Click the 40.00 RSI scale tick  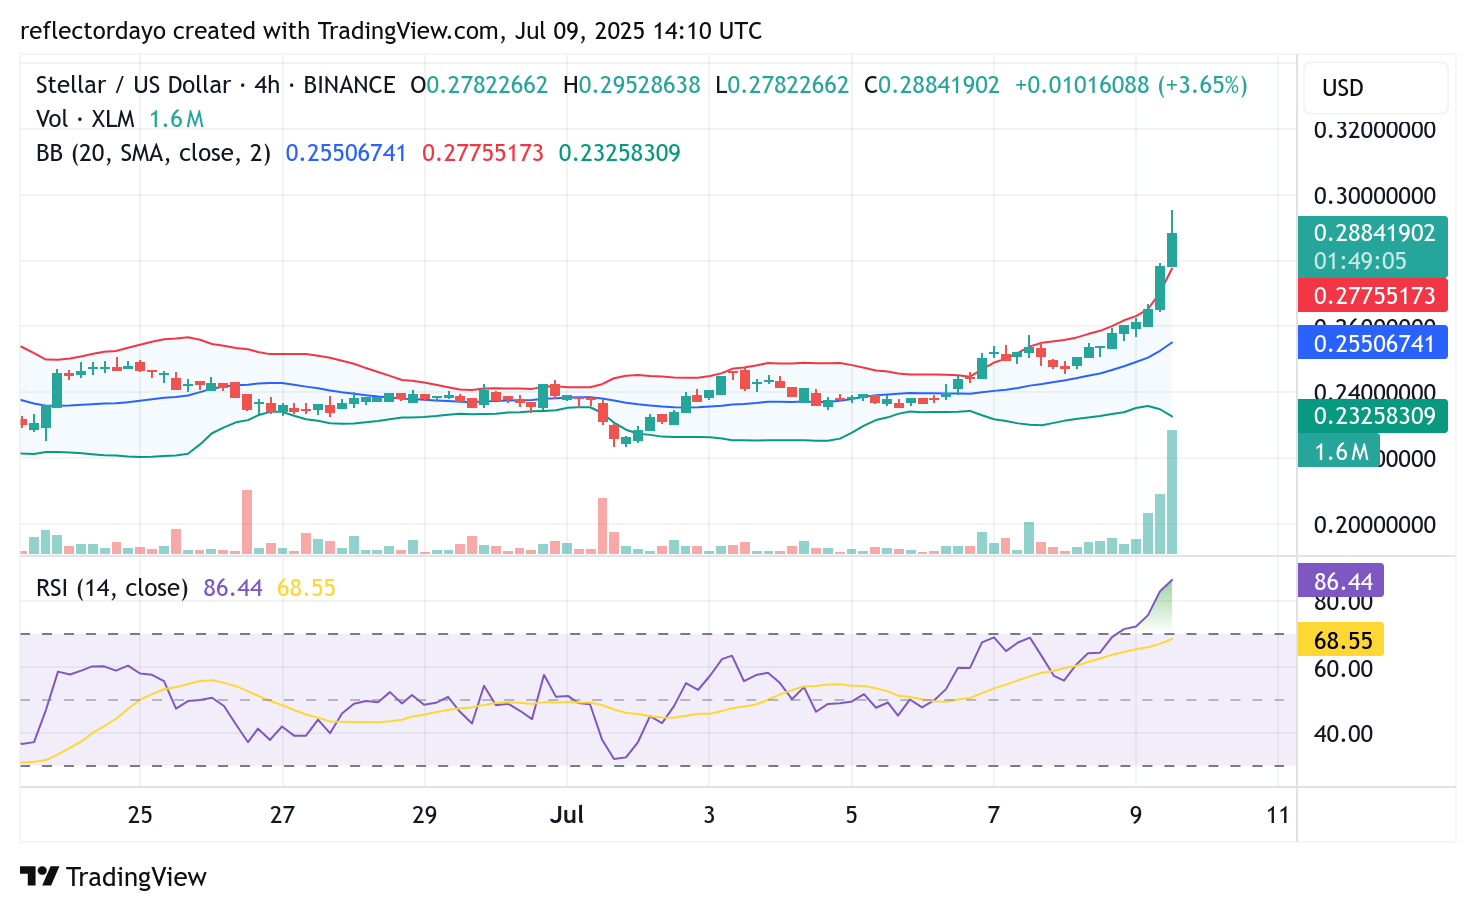(1343, 734)
